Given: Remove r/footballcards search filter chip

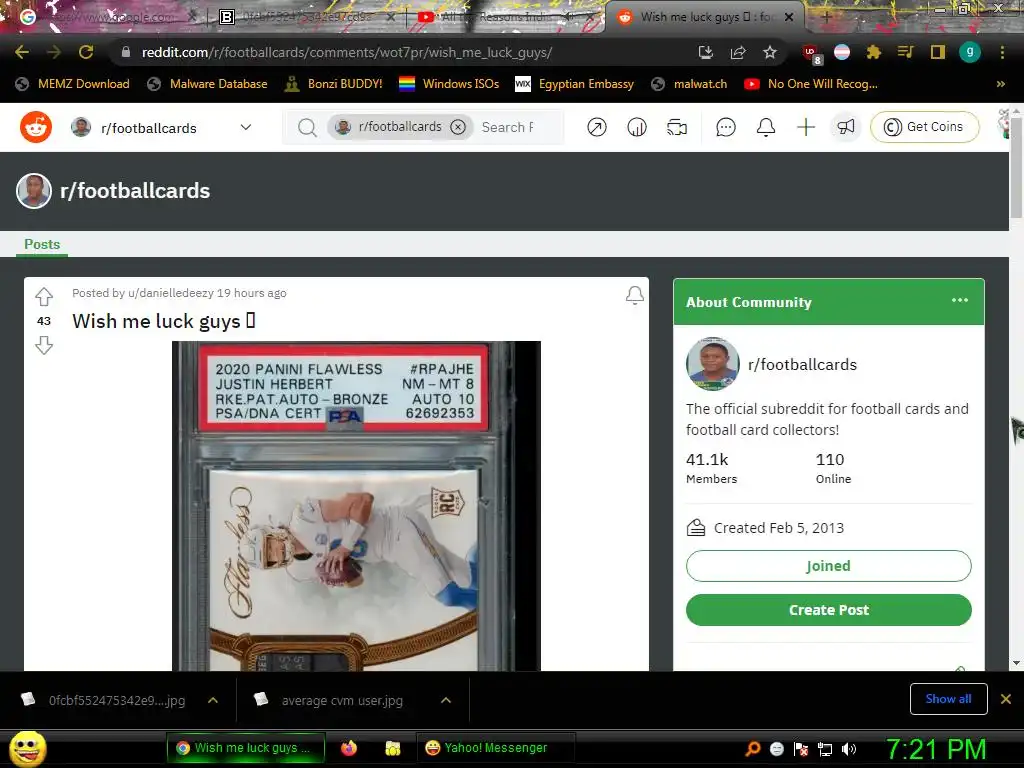Looking at the screenshot, I should click(458, 127).
